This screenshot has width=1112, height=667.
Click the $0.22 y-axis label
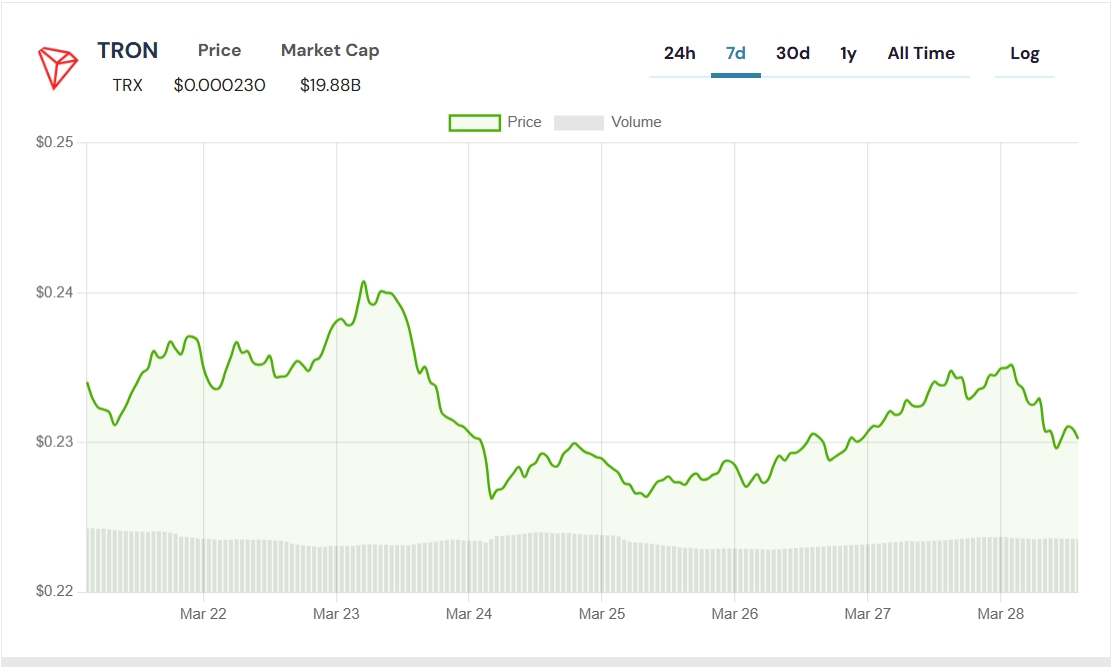[x=55, y=591]
